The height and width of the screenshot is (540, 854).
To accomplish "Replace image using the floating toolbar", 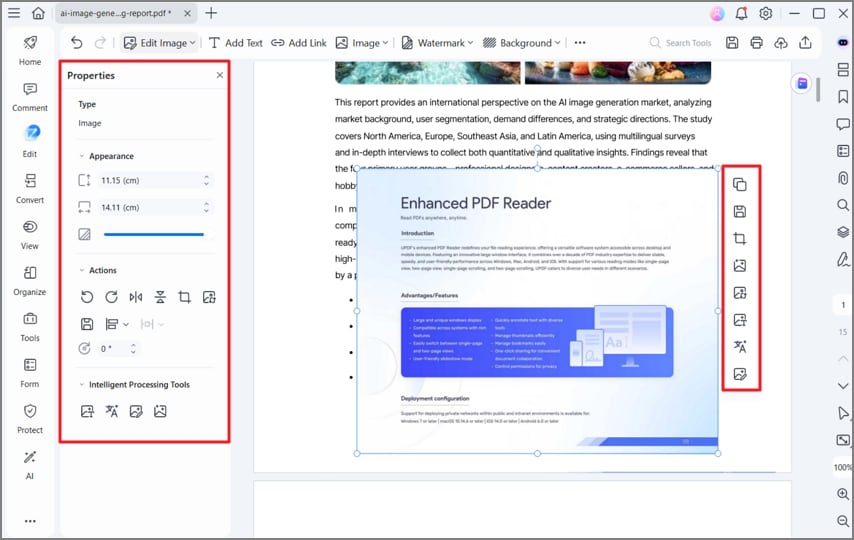I will [740, 293].
